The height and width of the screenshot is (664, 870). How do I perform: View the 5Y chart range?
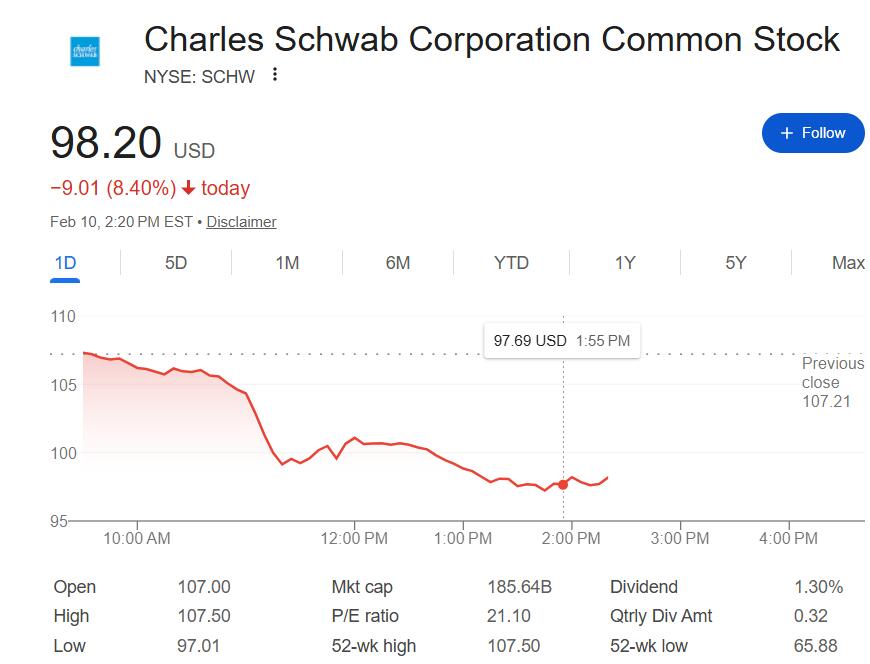736,263
